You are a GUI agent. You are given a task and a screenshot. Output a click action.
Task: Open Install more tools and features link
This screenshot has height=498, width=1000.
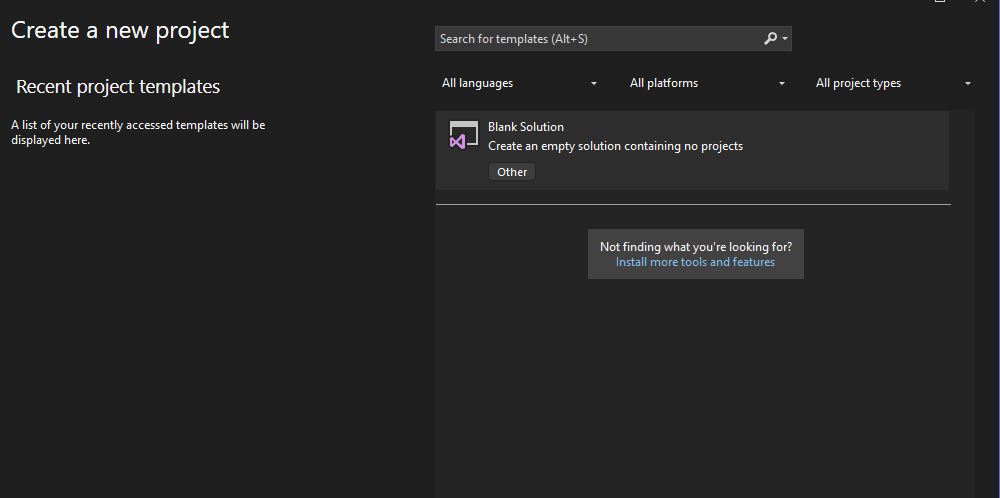(x=695, y=262)
